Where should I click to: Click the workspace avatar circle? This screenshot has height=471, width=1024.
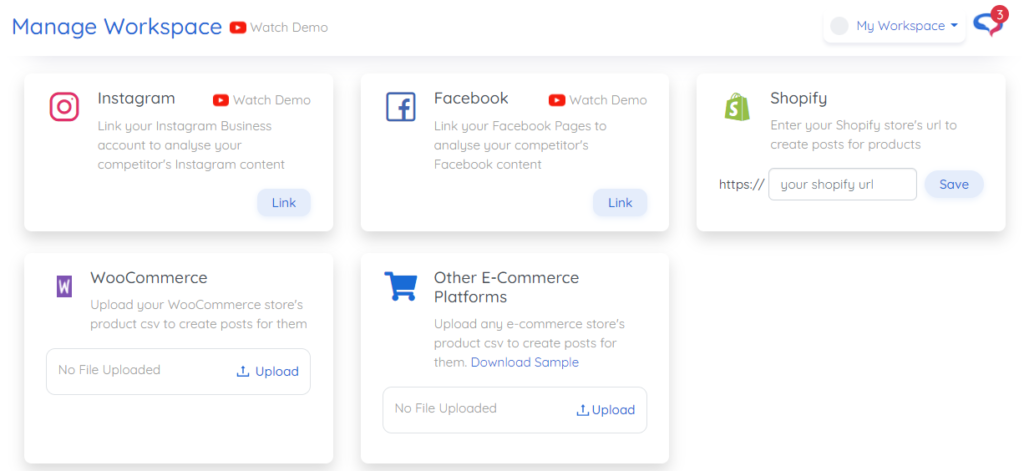point(839,26)
